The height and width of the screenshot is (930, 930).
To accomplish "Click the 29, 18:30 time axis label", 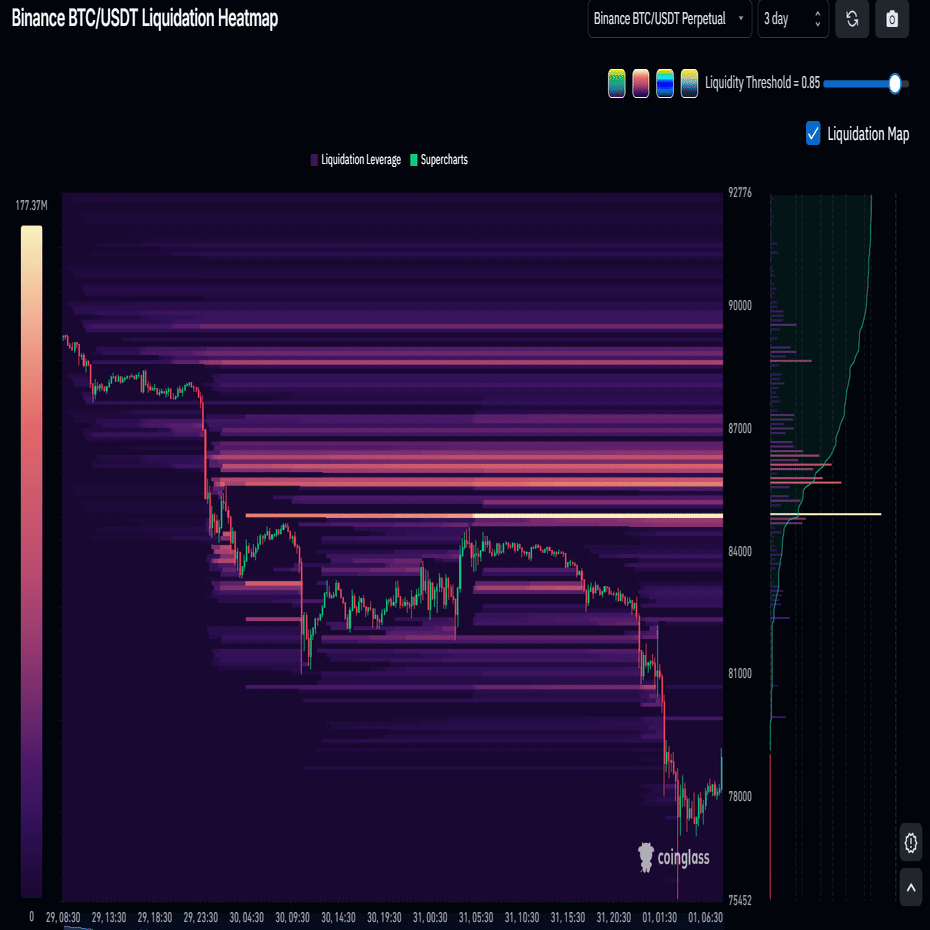I will tap(155, 918).
